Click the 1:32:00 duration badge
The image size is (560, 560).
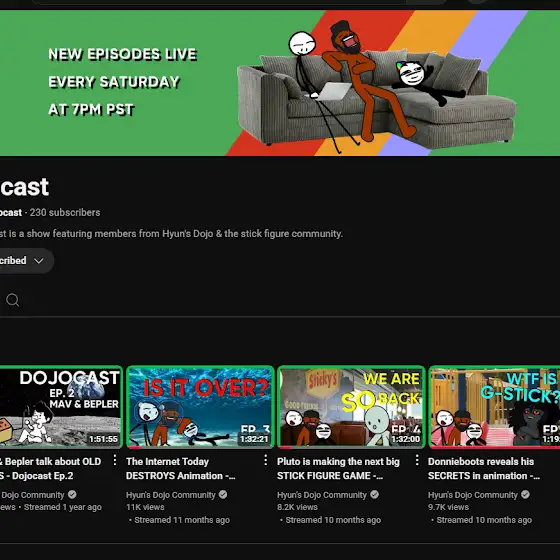pos(405,439)
